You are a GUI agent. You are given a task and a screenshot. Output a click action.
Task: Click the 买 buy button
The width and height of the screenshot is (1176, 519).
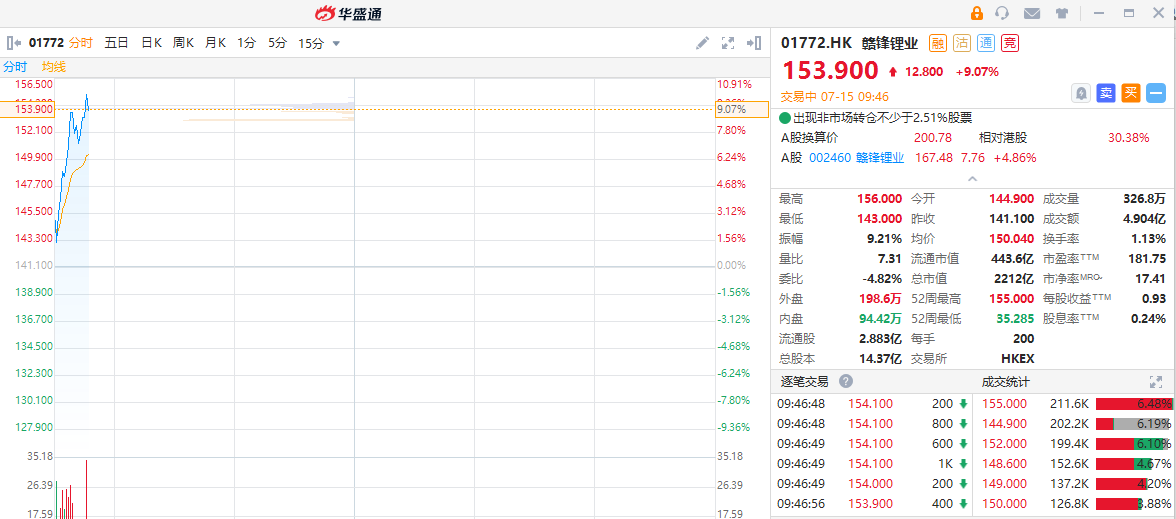(1131, 93)
